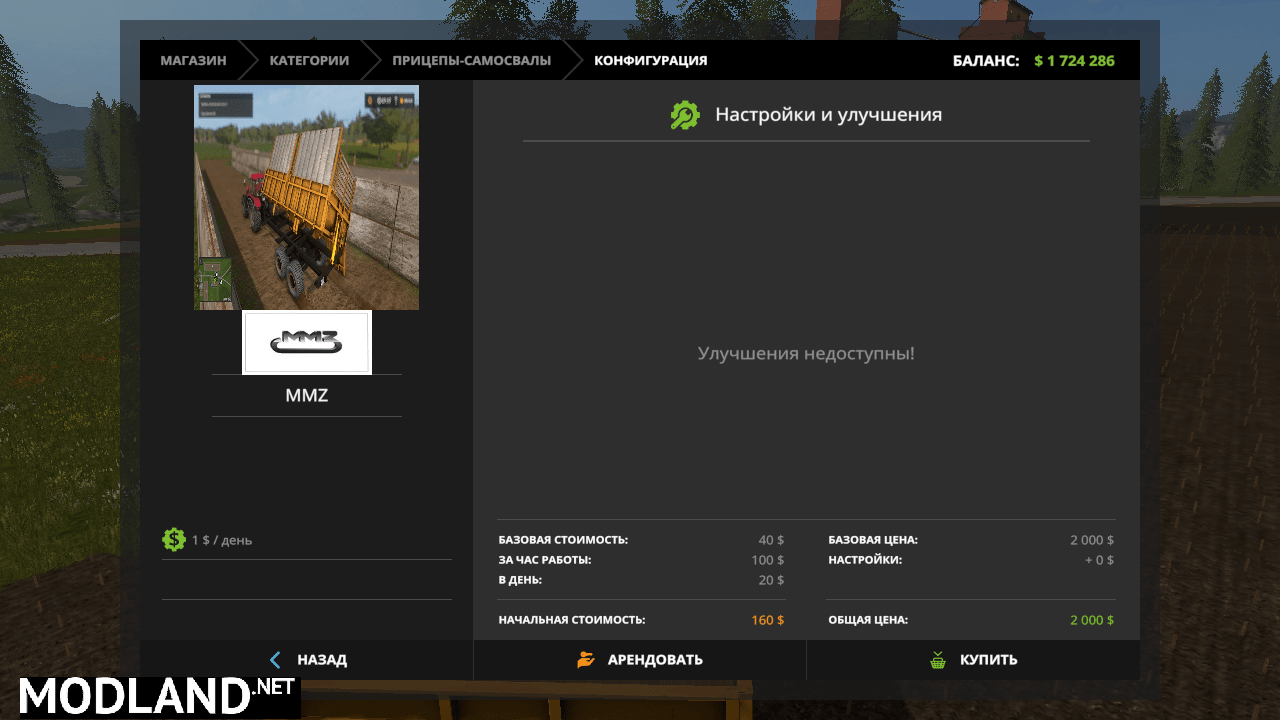Click the НАЧАЛЬНАЯ СТОИМОСТЬ: label
This screenshot has height=720, width=1280.
pos(572,620)
